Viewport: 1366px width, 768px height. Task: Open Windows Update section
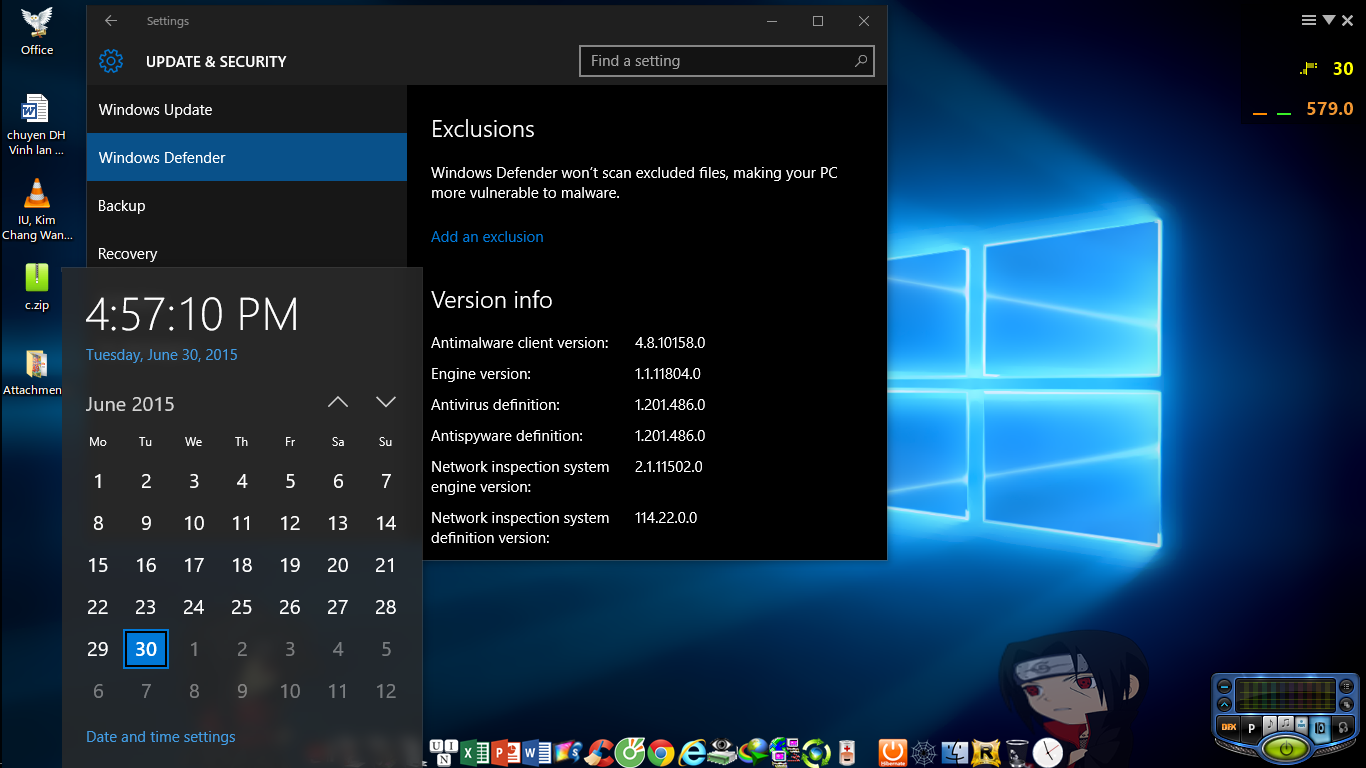coord(247,110)
